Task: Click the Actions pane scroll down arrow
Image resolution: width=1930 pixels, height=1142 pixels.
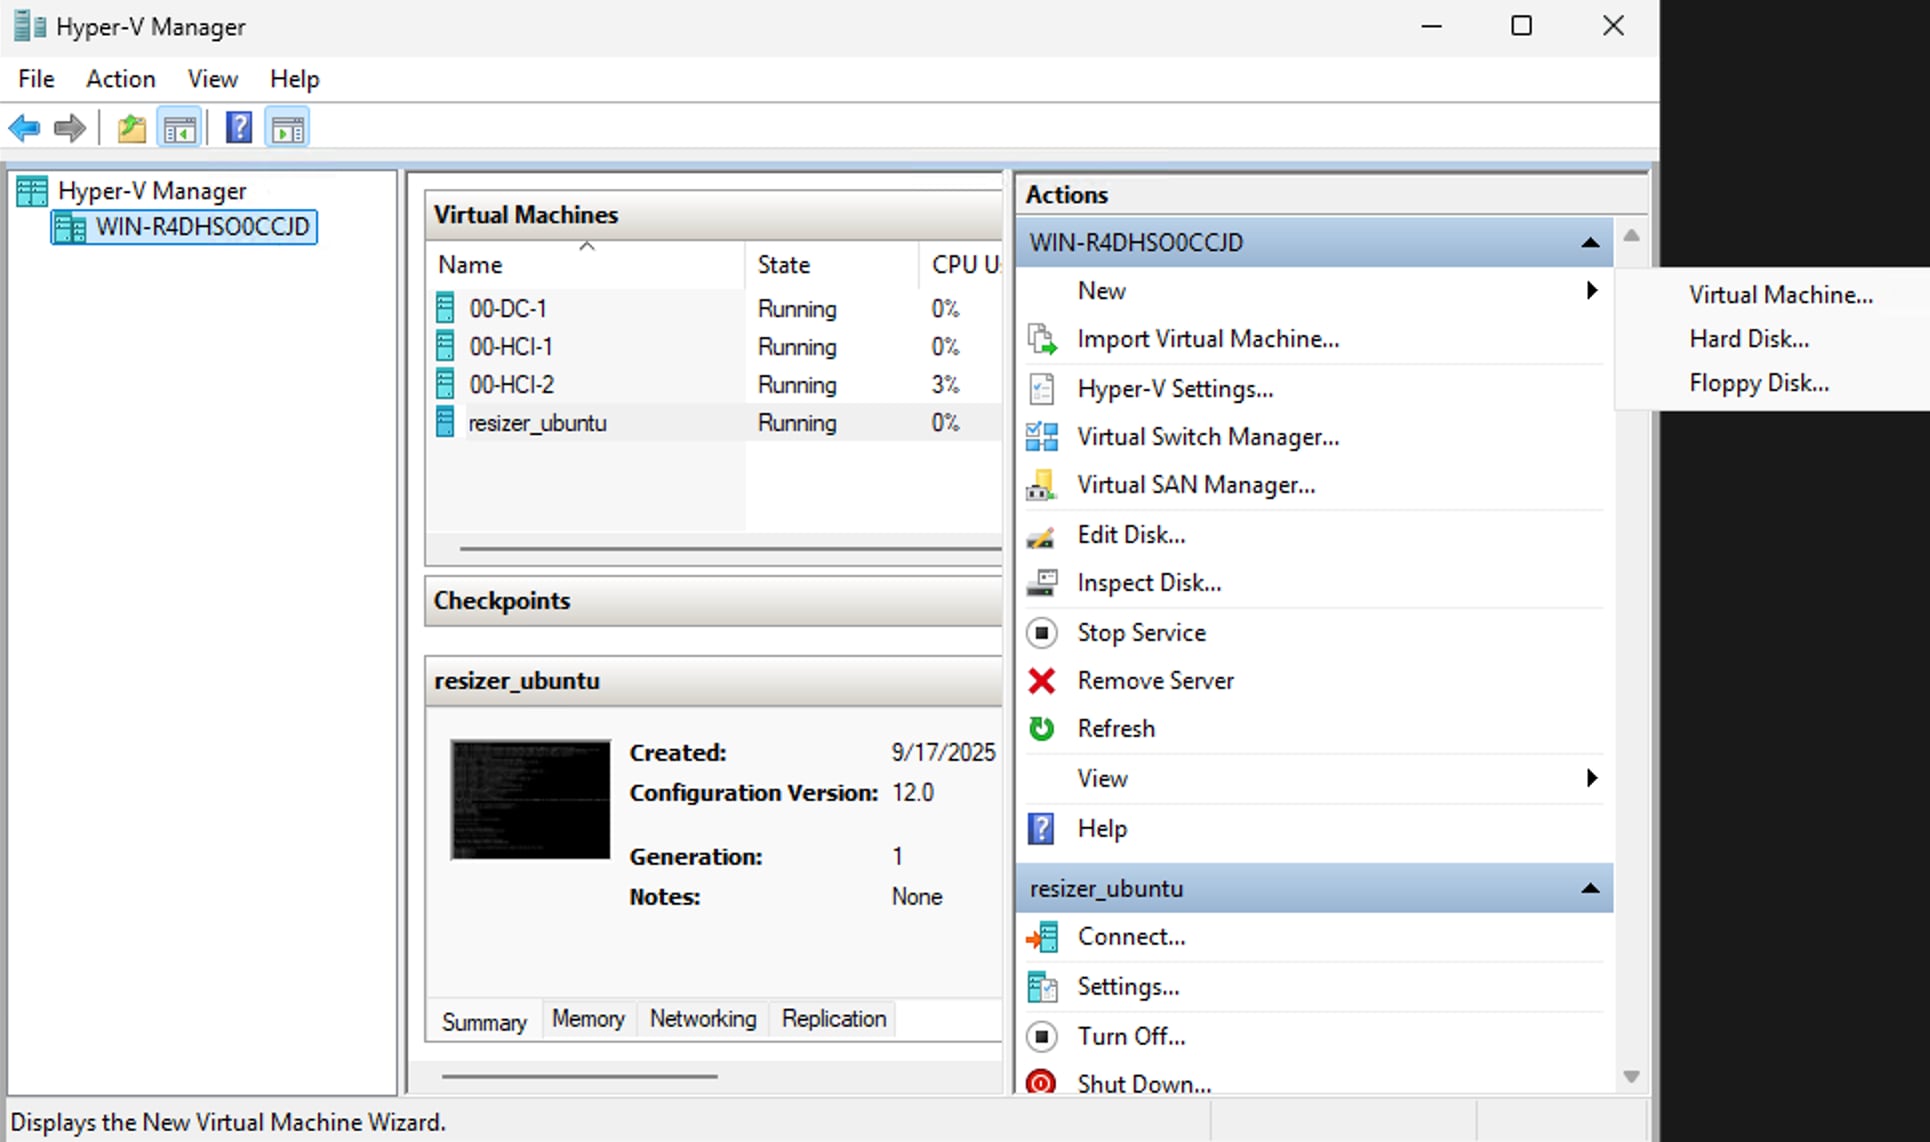Action: 1631,1077
